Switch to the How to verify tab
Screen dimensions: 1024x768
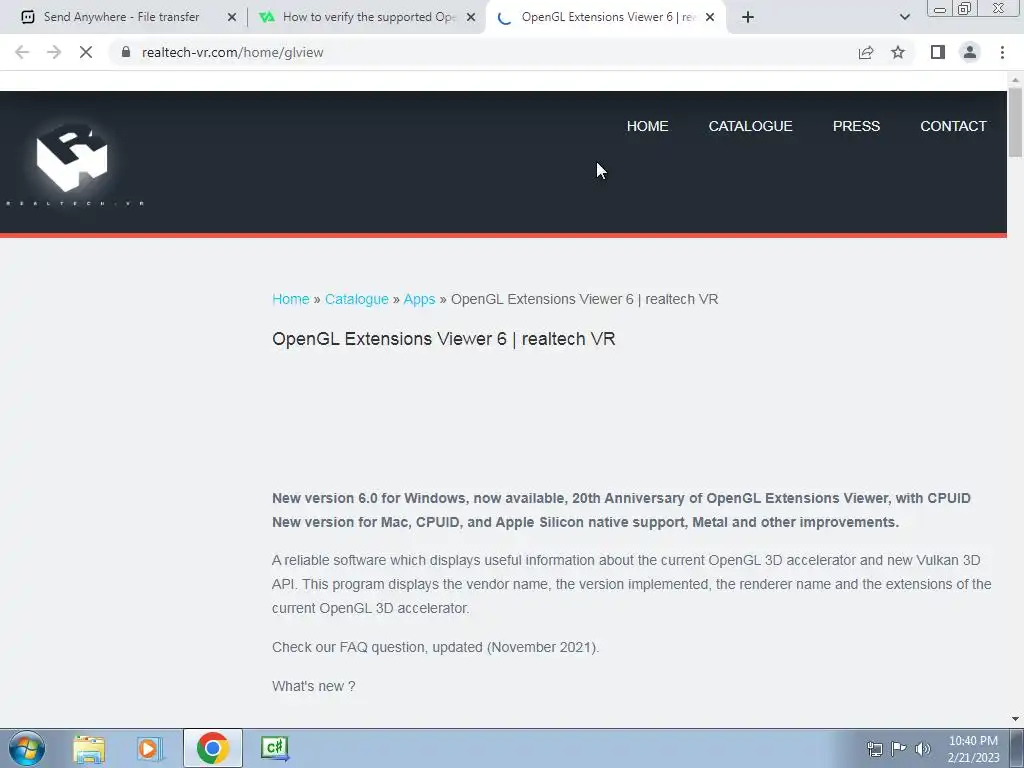[x=366, y=17]
